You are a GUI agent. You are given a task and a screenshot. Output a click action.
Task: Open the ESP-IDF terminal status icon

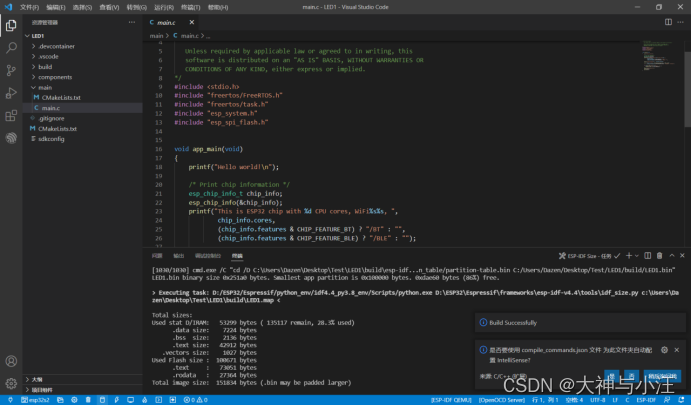[x=159, y=400]
